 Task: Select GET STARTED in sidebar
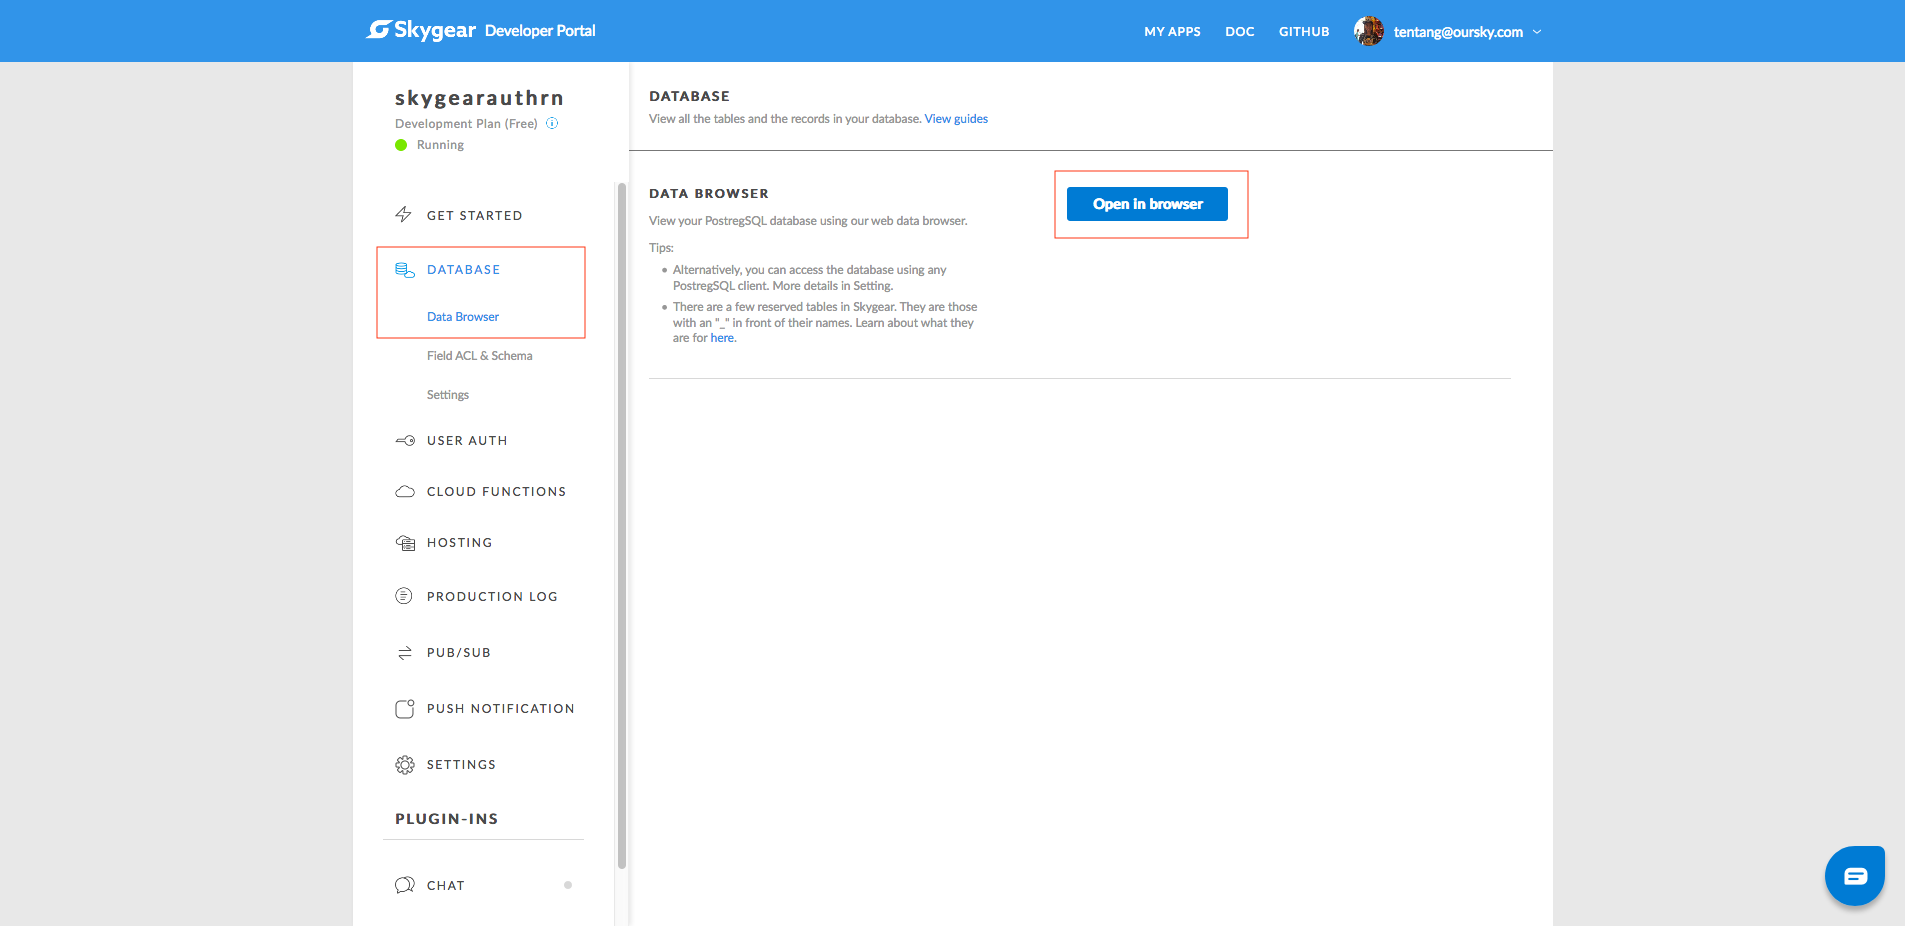pyautogui.click(x=474, y=216)
